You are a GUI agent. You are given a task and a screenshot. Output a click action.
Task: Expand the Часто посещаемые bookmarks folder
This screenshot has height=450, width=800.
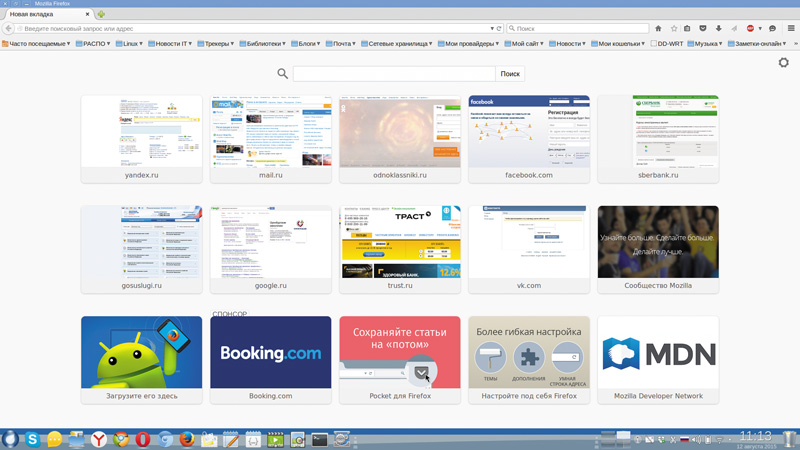(36, 44)
